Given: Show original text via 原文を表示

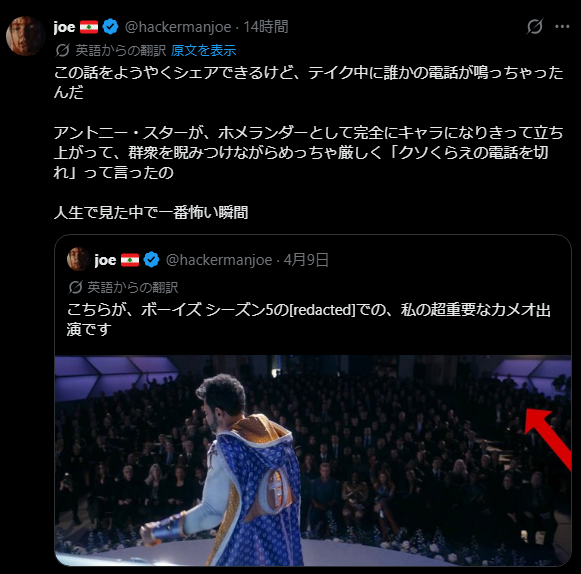Looking at the screenshot, I should [203, 50].
